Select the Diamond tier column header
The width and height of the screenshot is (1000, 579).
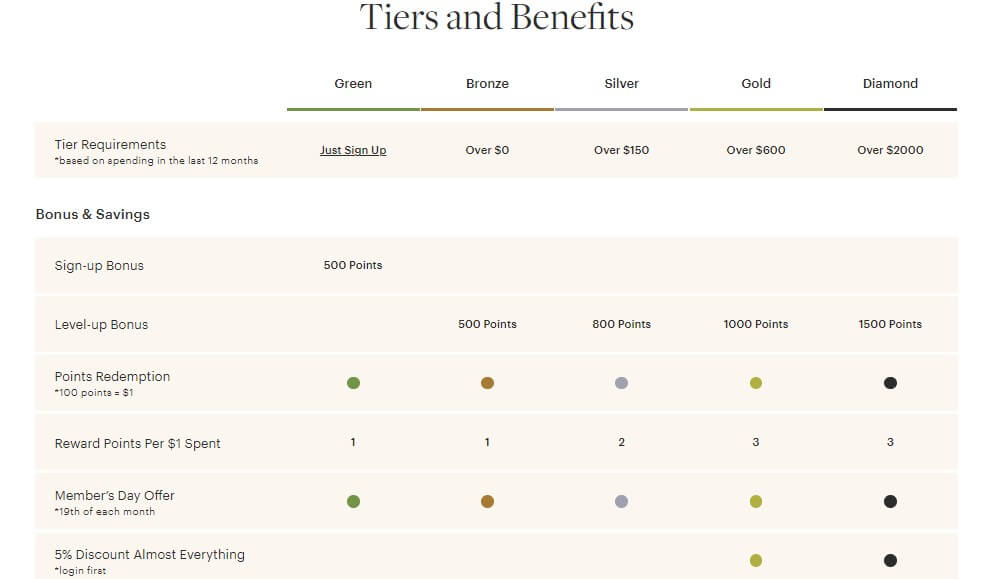(x=890, y=84)
